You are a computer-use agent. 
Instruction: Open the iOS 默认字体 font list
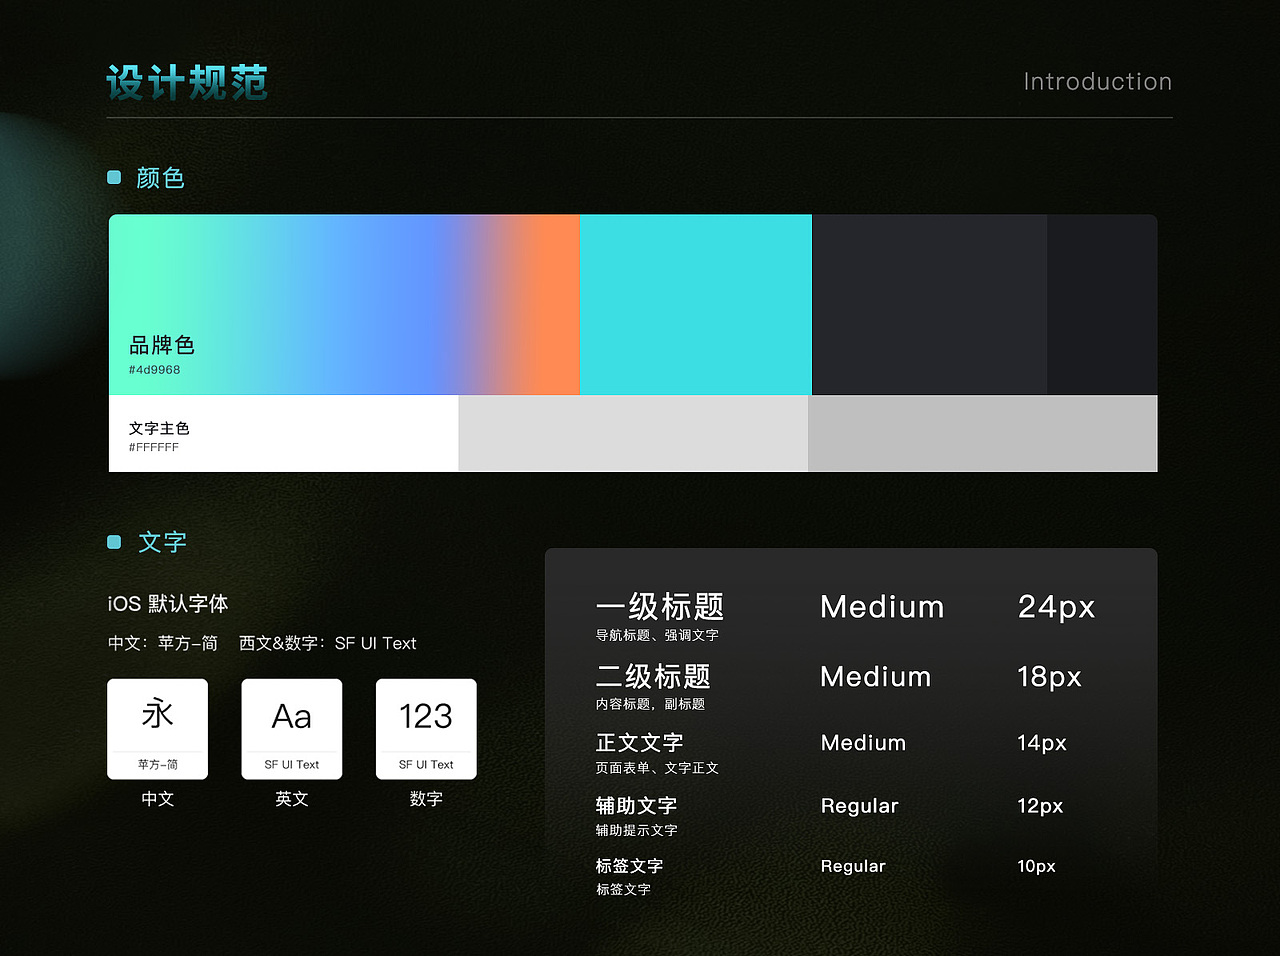167,603
